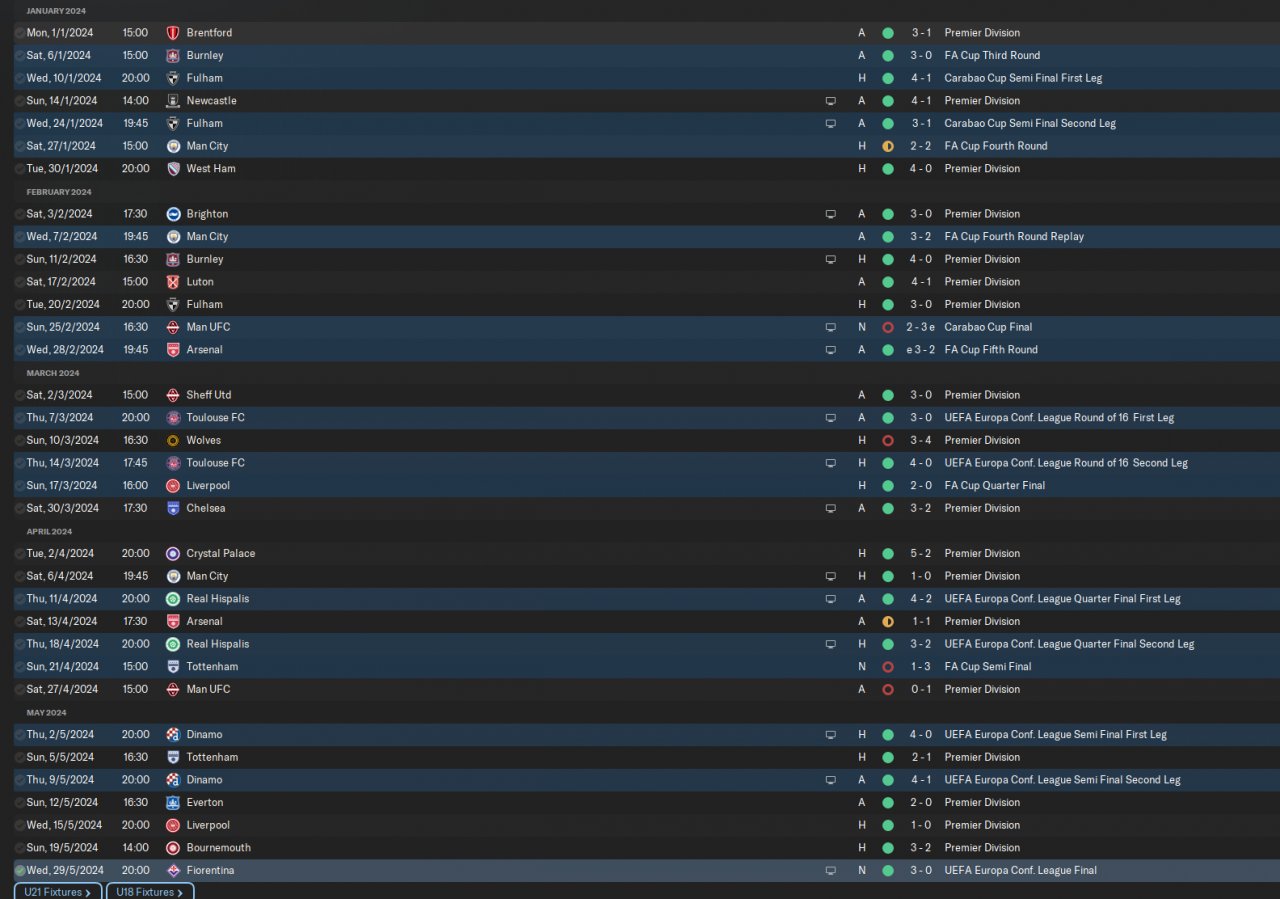1280x899 pixels.
Task: Click the date Sun, 25/2/2024
Action: pyautogui.click(x=63, y=327)
